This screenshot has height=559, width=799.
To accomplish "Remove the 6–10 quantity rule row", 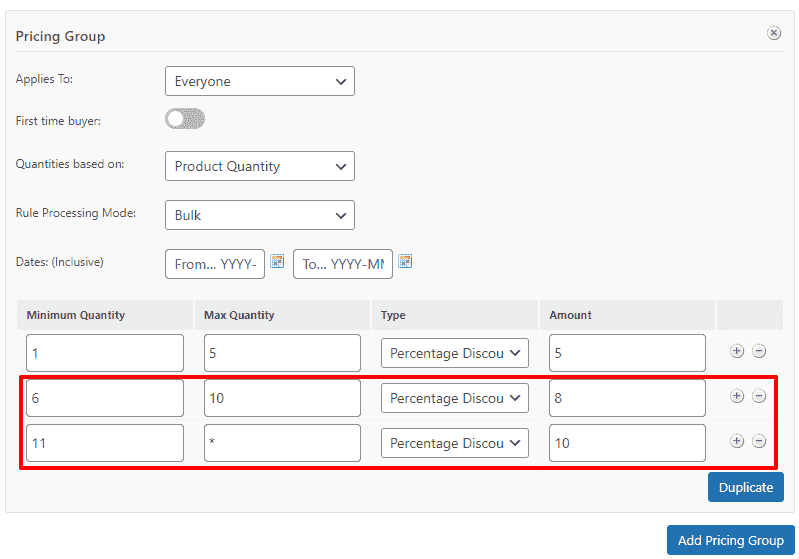I will tap(759, 396).
